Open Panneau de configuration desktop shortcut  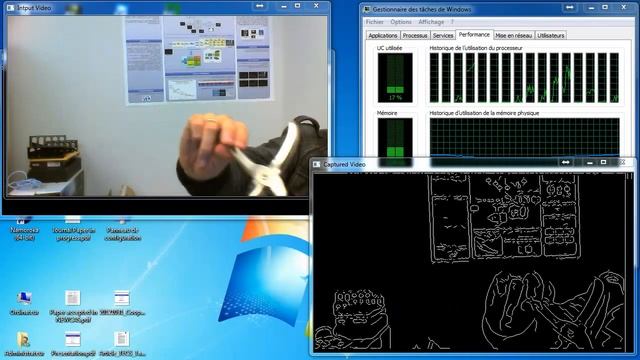(122, 229)
